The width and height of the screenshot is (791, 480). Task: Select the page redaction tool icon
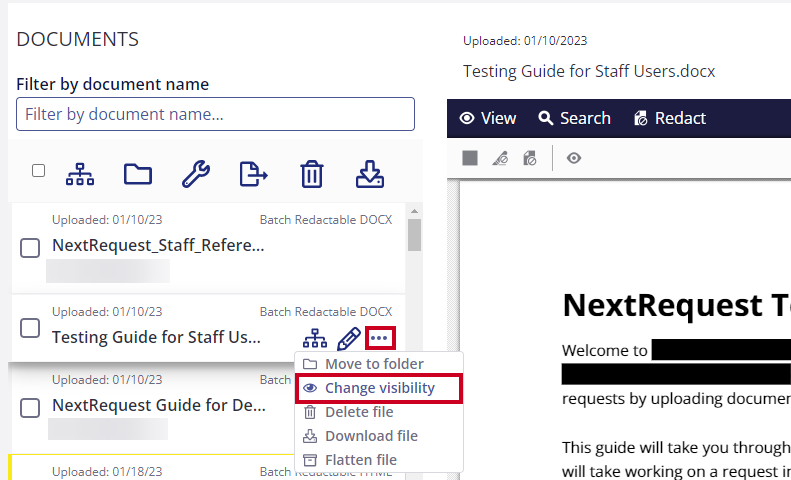click(530, 158)
